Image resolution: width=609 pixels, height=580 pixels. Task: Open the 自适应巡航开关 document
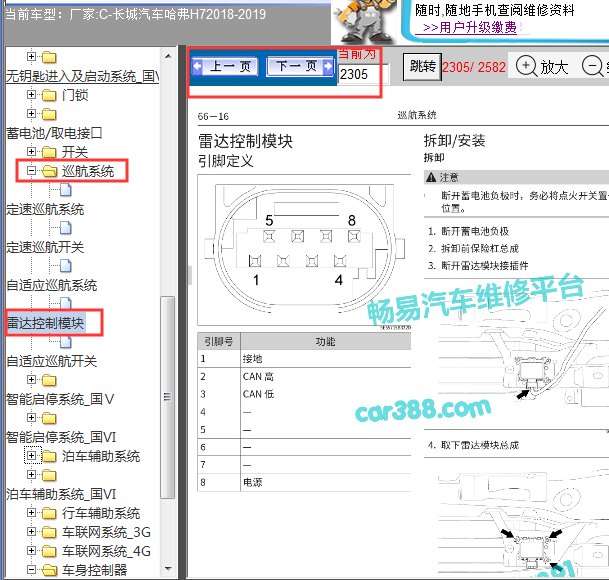point(52,361)
